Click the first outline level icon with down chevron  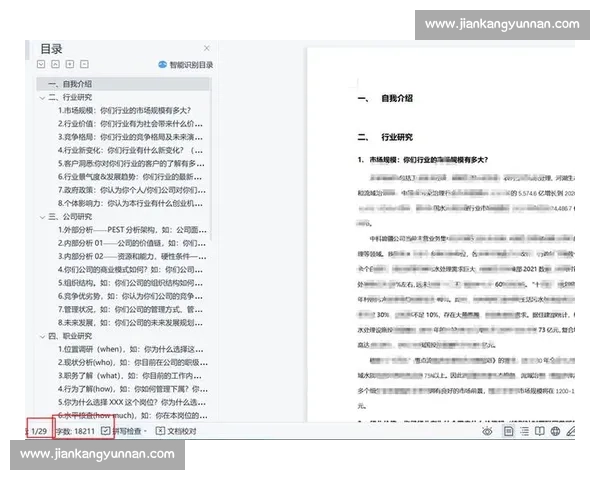pyautogui.click(x=41, y=64)
